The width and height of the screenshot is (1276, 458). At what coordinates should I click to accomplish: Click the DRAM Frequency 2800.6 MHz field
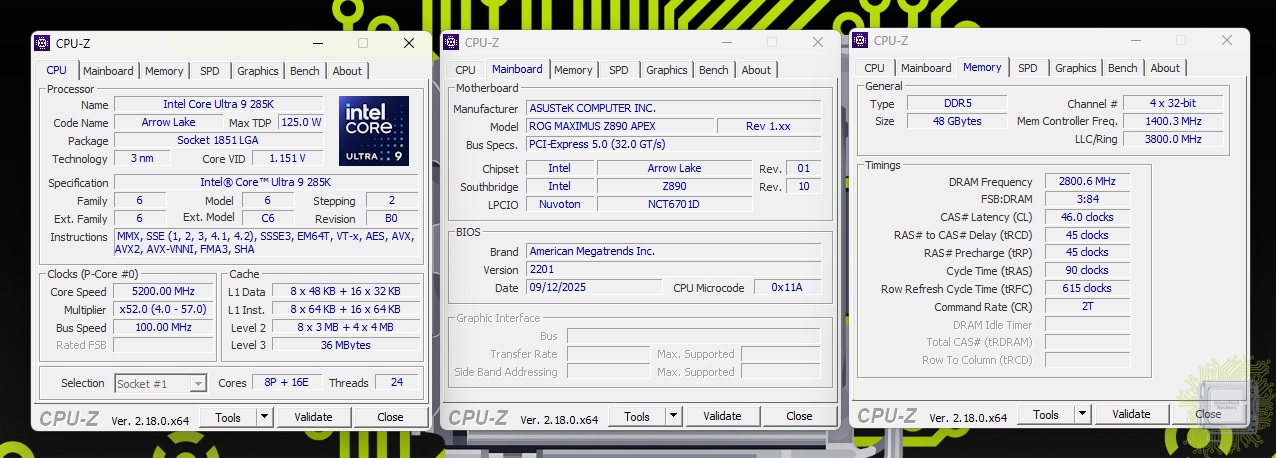click(x=1087, y=182)
